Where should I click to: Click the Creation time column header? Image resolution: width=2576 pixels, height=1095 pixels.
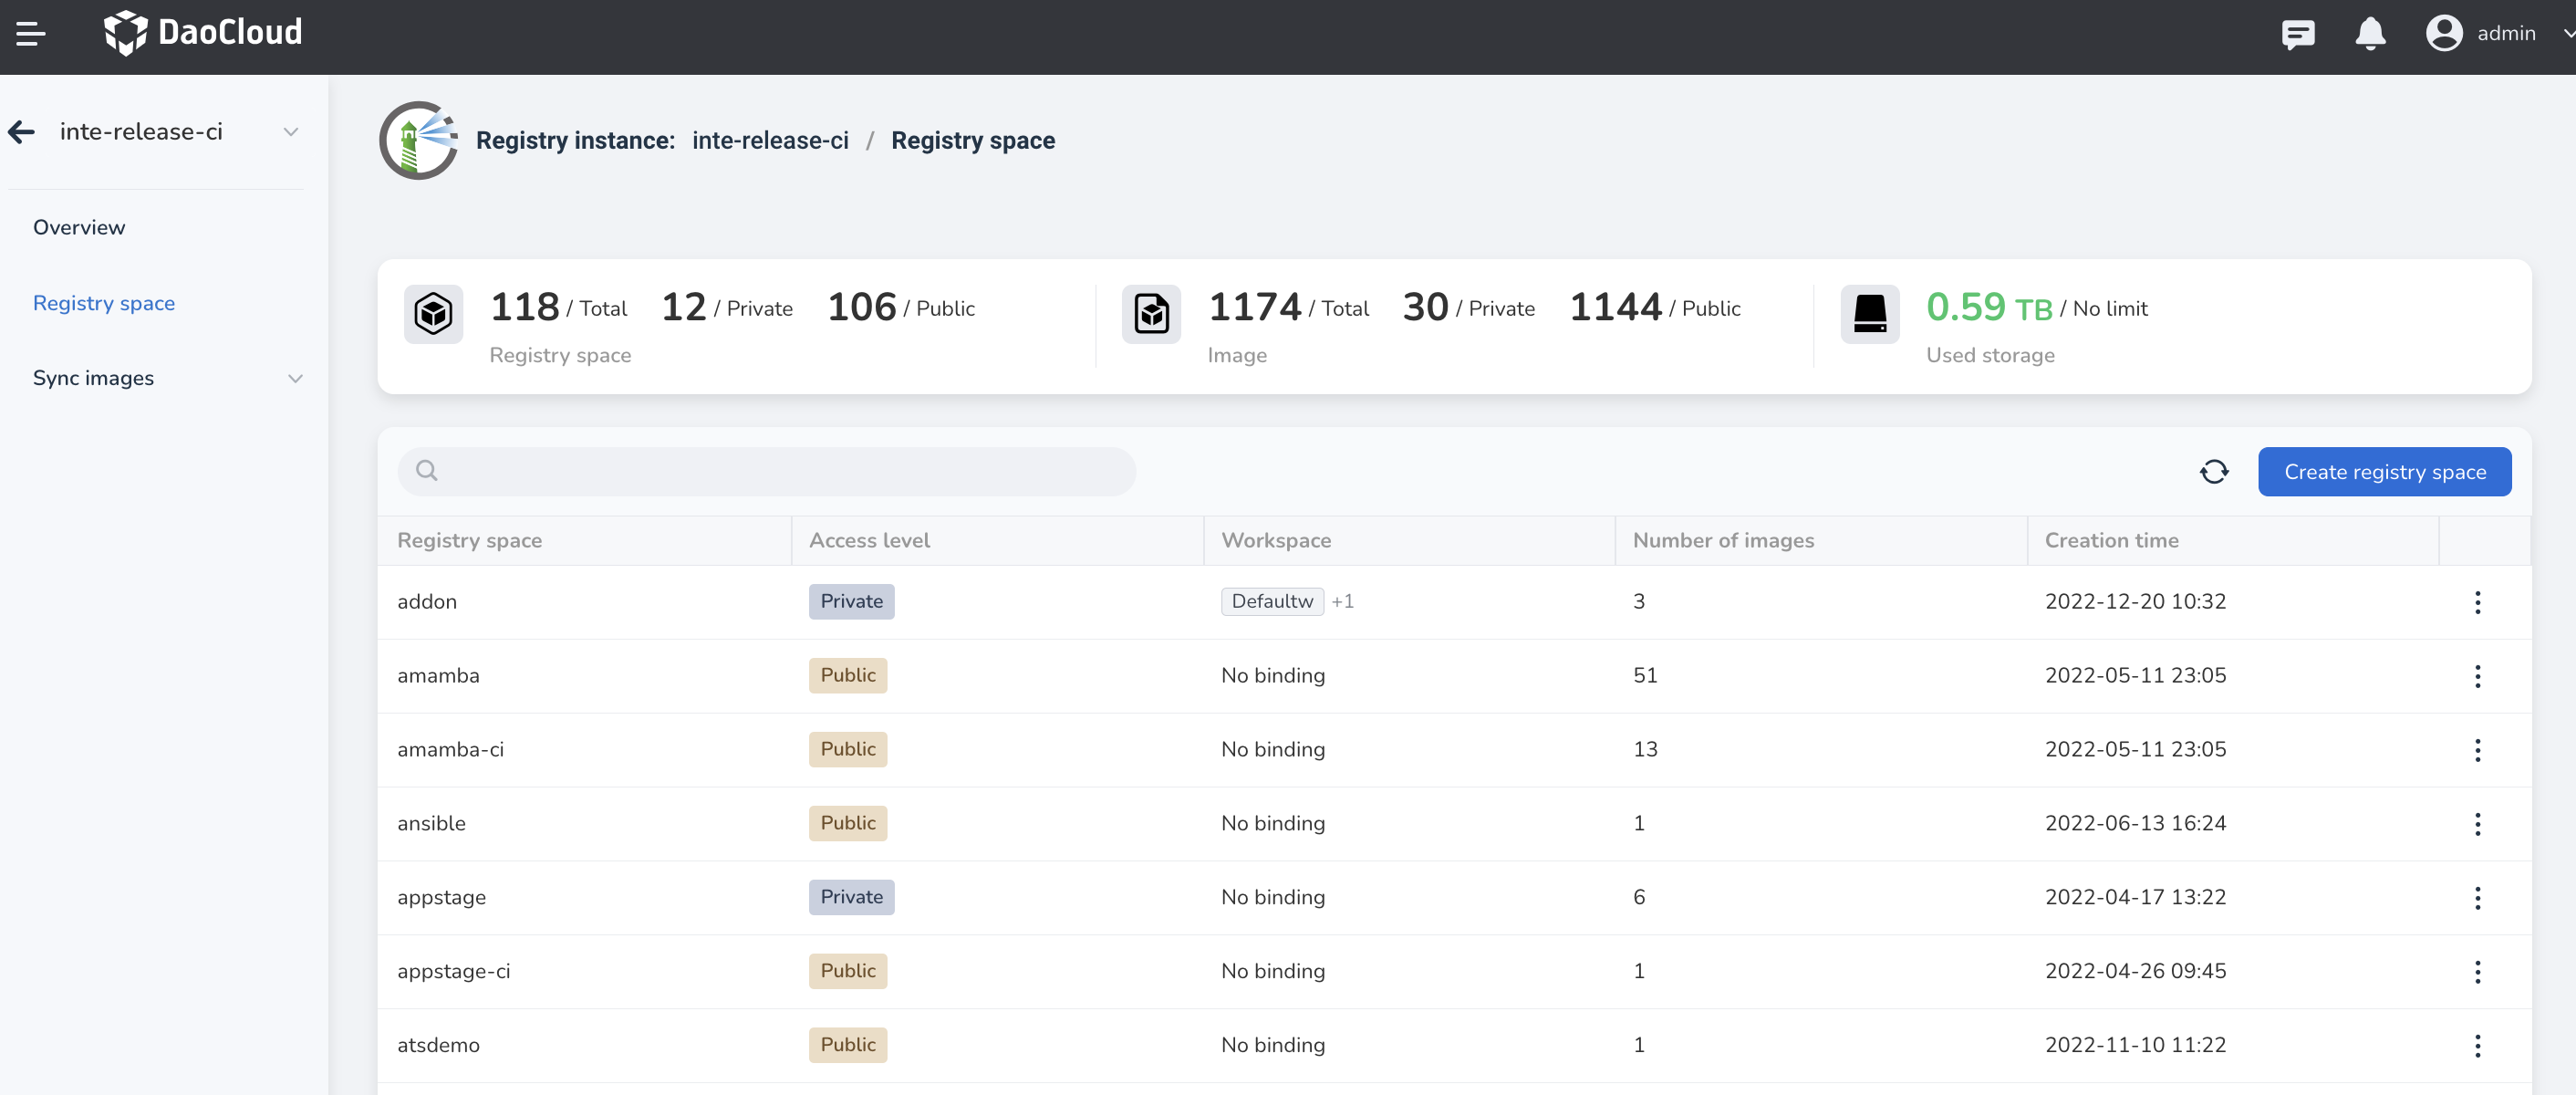click(2111, 540)
